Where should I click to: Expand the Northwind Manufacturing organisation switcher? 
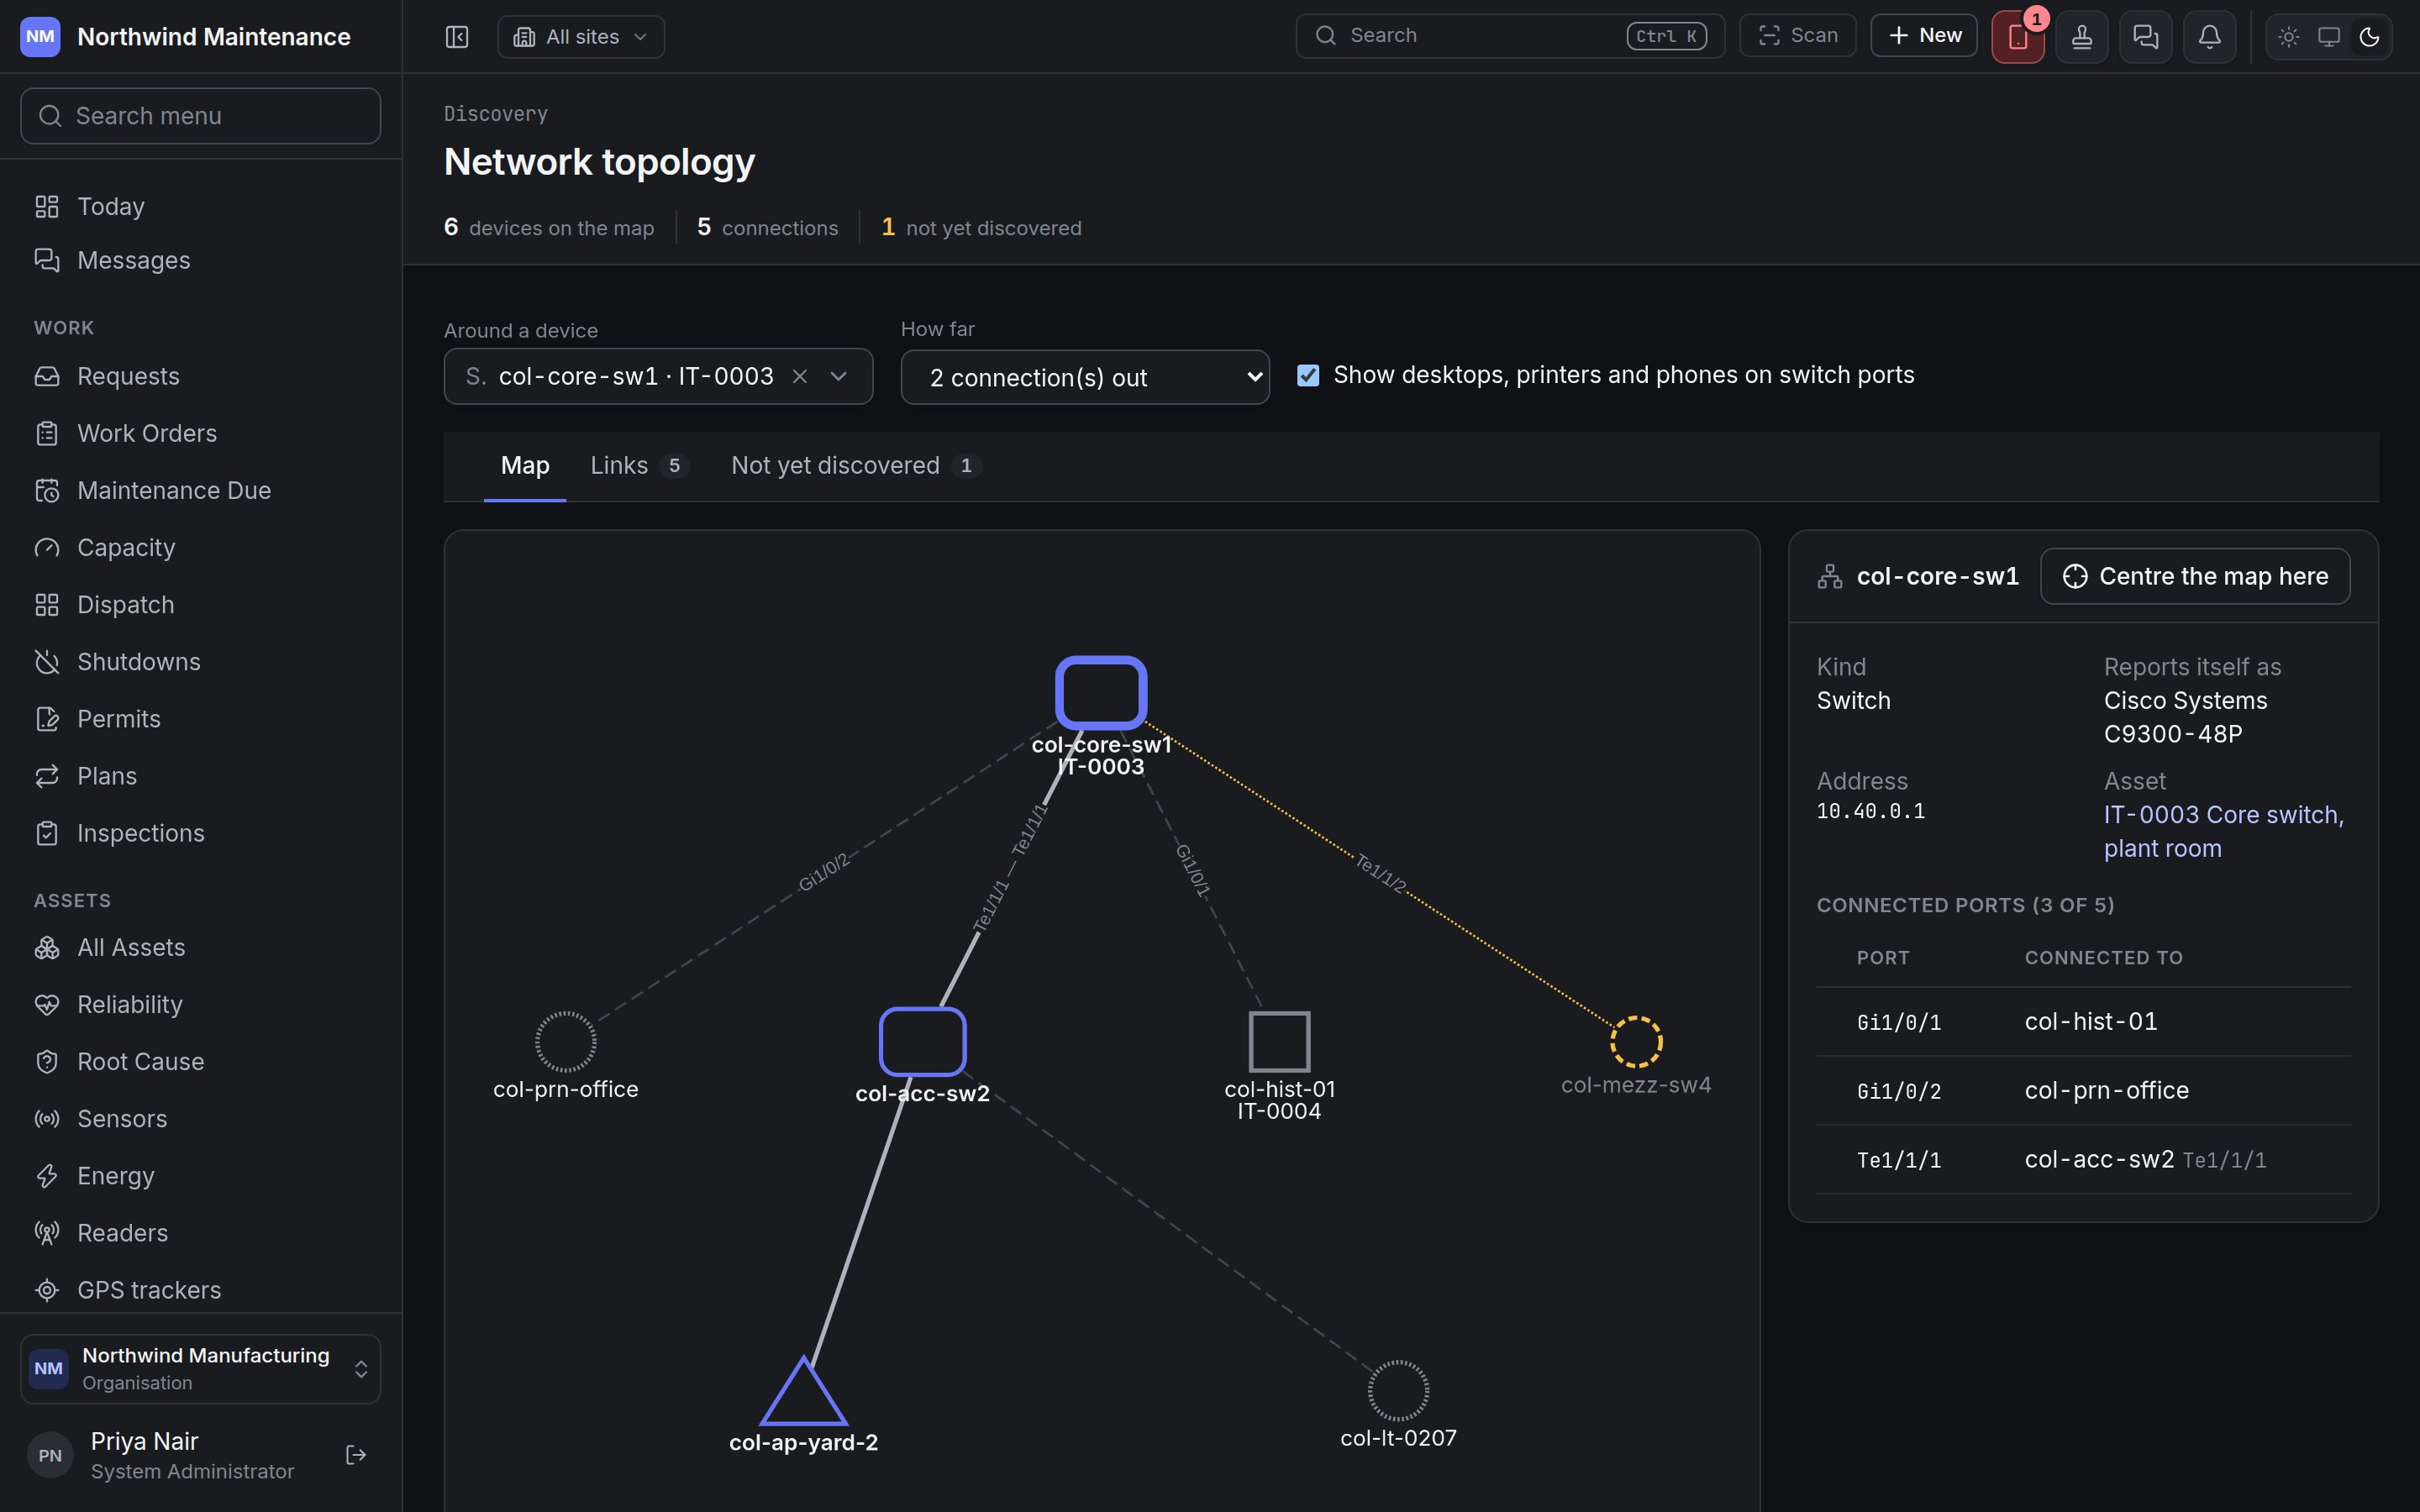(x=200, y=1368)
